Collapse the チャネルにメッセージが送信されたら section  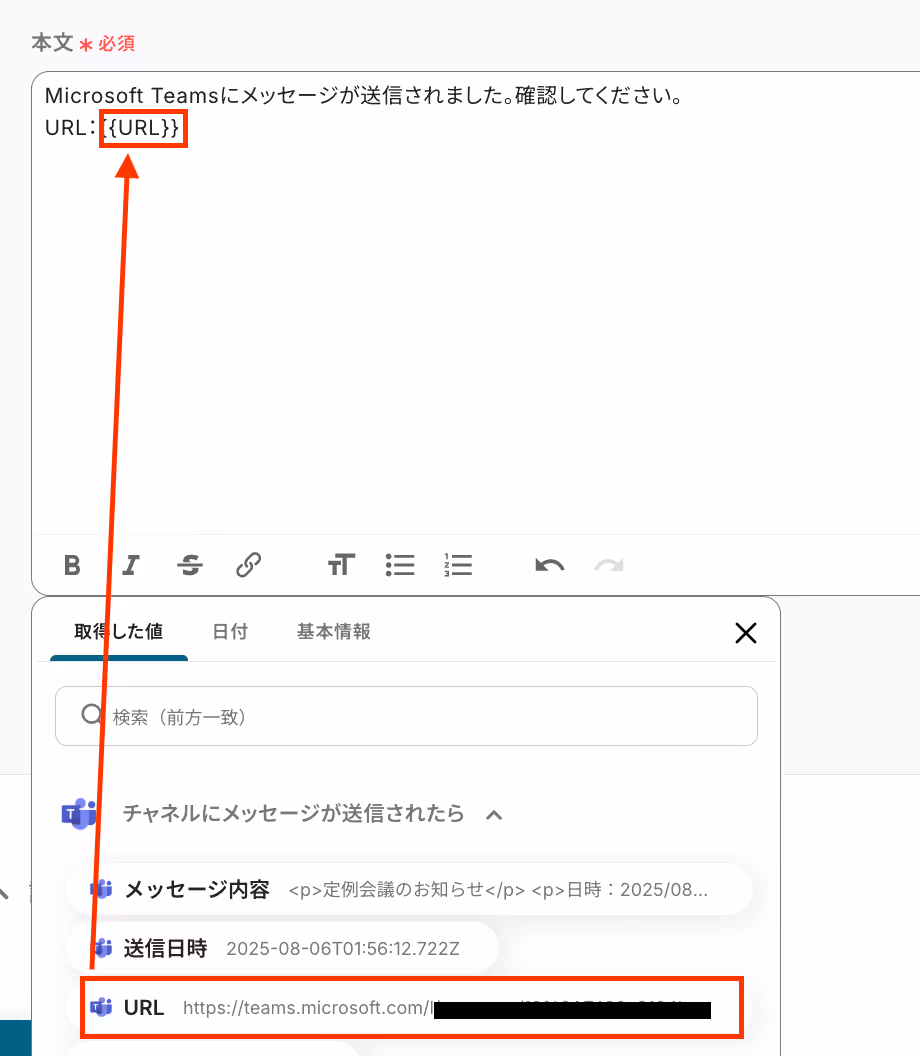[x=494, y=815]
